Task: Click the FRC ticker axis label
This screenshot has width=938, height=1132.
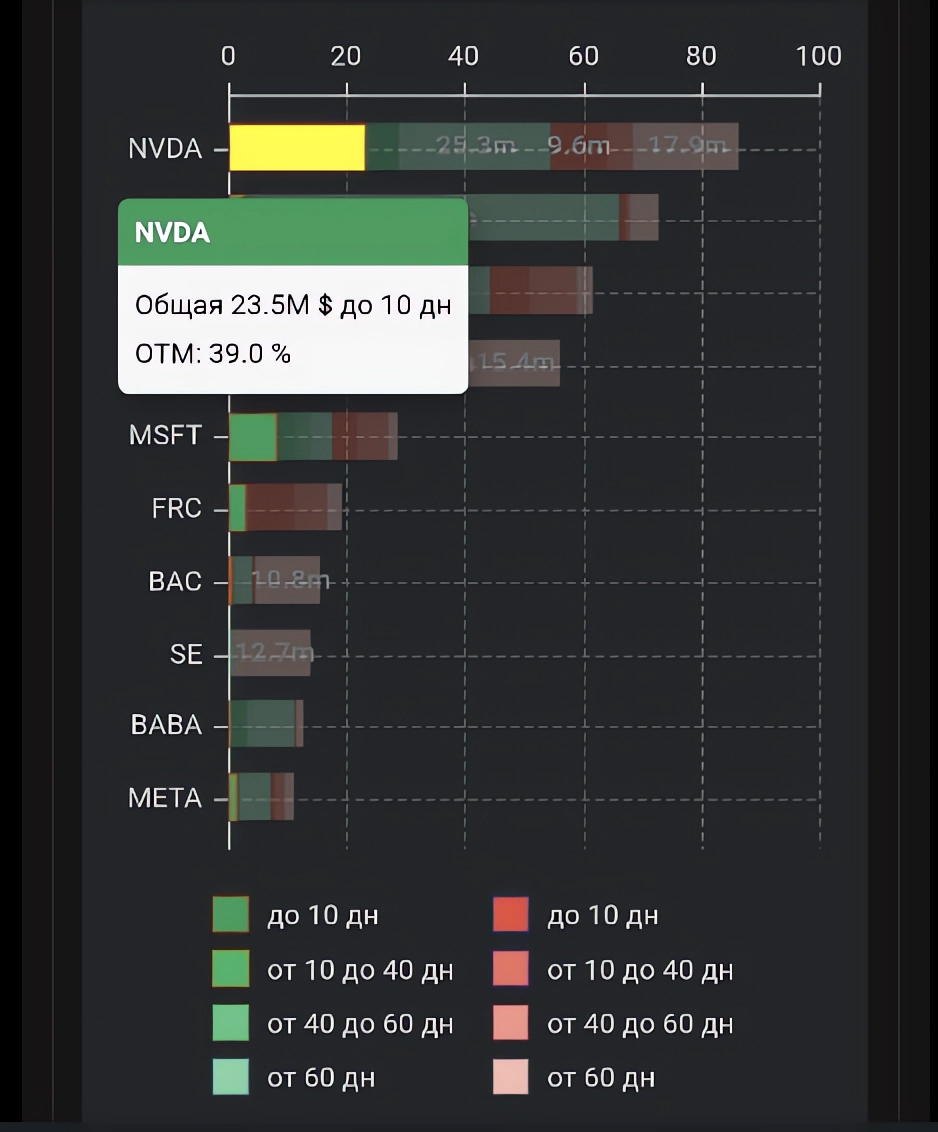Action: tap(177, 508)
